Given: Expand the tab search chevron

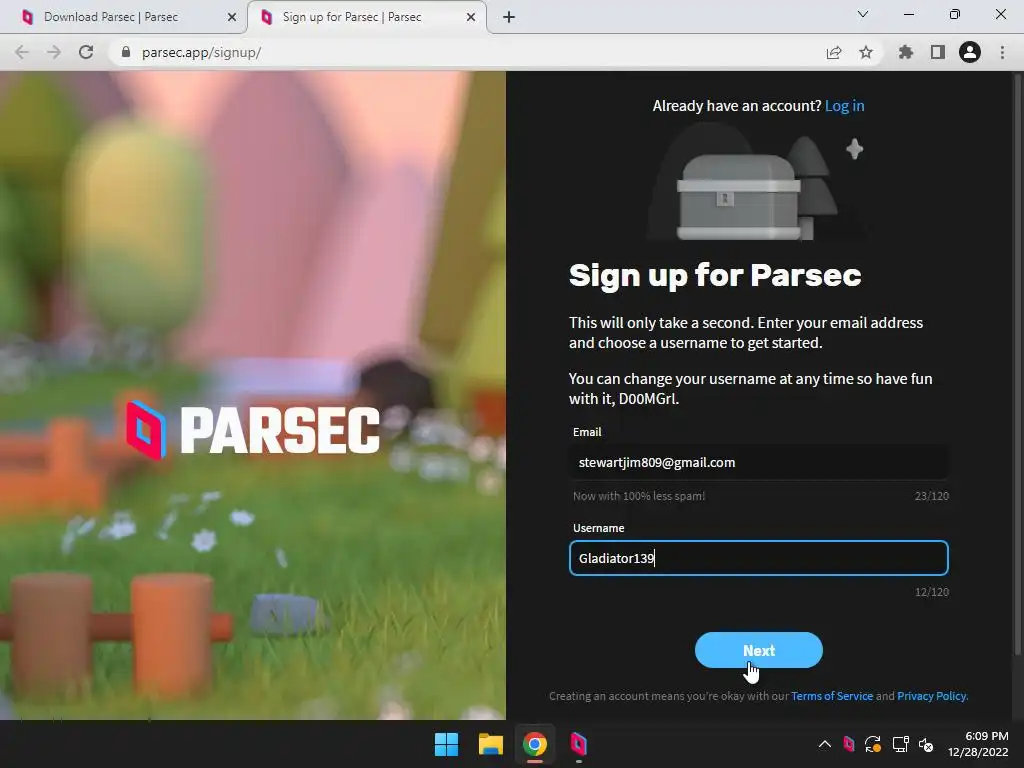Looking at the screenshot, I should pos(863,14).
